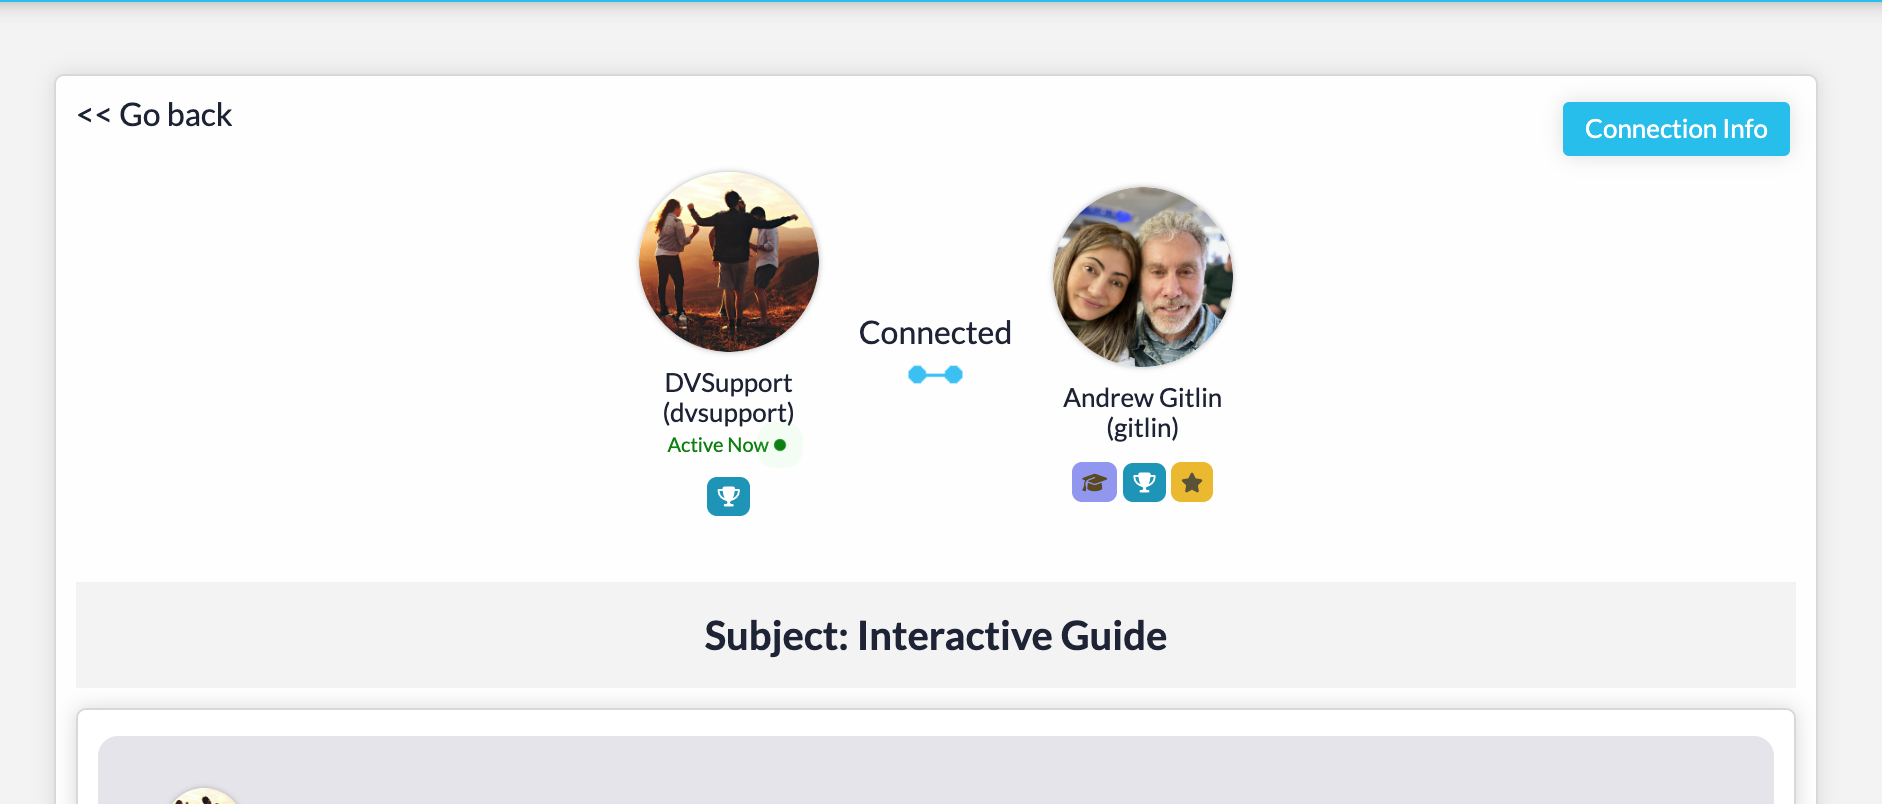This screenshot has height=804, width=1882.
Task: Click Andrew Gitlin's yellow star badge
Action: (1192, 482)
